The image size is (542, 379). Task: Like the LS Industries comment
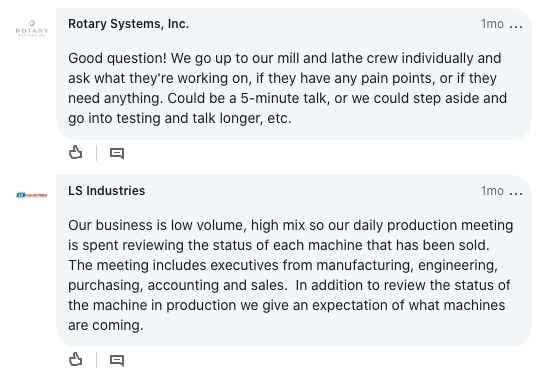pos(76,359)
